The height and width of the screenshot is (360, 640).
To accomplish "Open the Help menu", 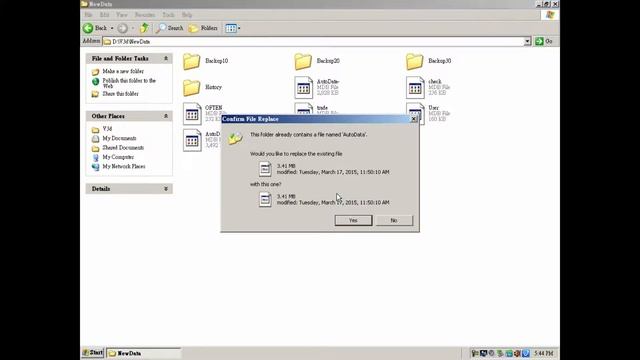I will click(x=187, y=15).
